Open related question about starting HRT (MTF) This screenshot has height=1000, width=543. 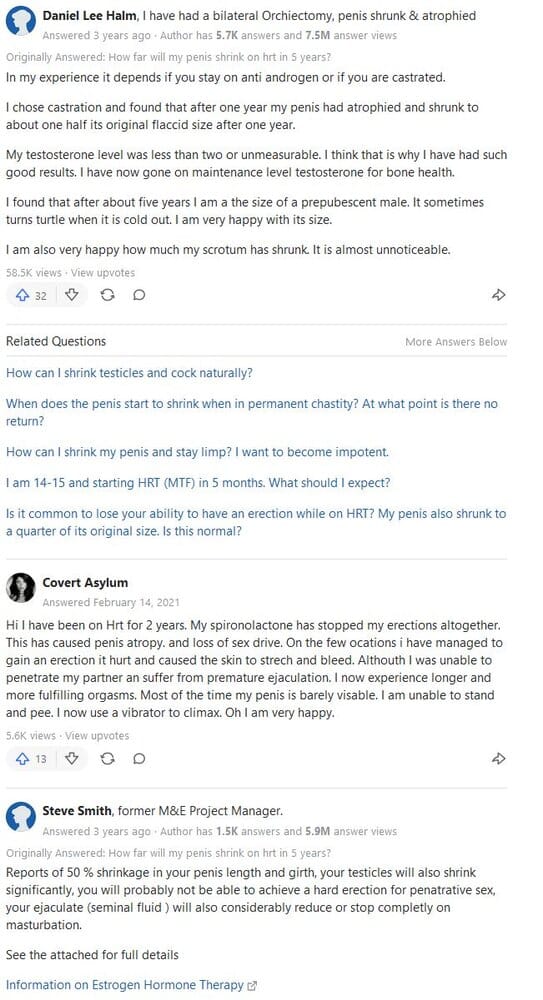pos(198,483)
